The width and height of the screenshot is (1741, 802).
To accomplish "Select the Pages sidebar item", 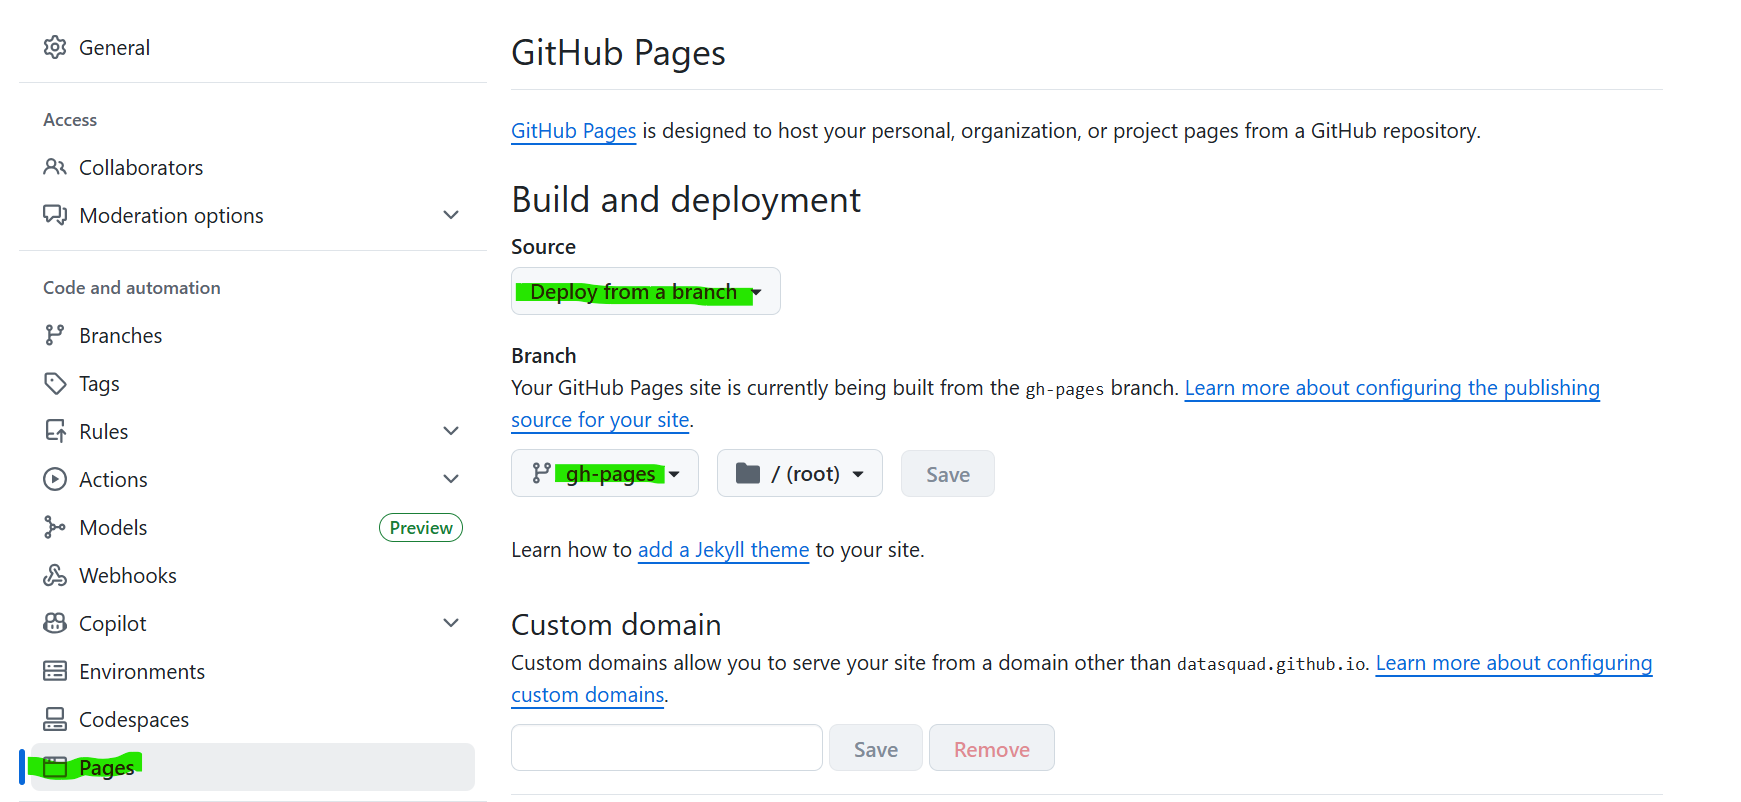I will click(252, 767).
